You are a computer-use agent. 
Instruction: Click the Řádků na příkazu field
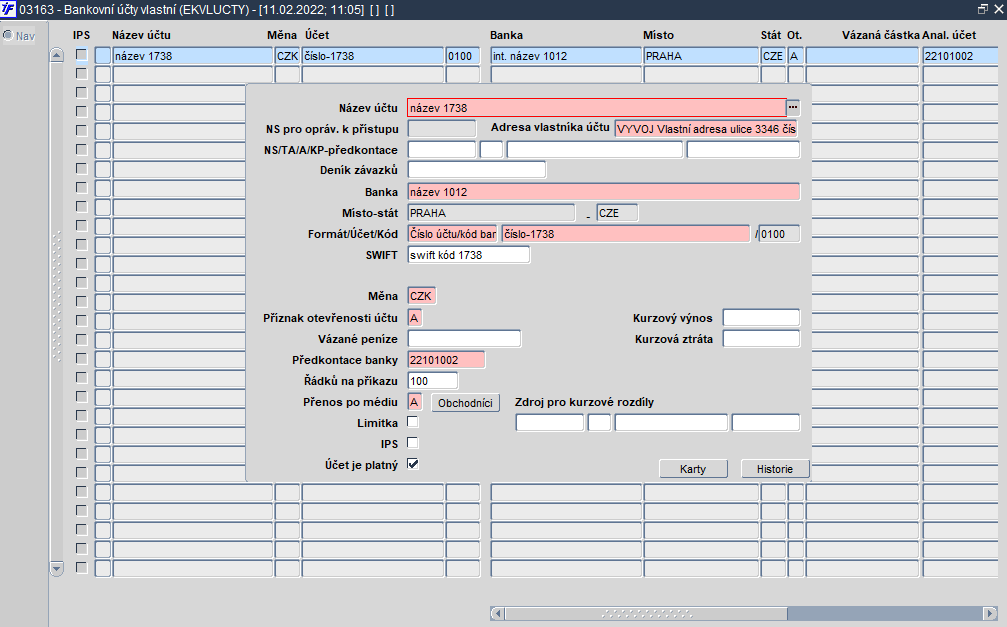point(432,381)
